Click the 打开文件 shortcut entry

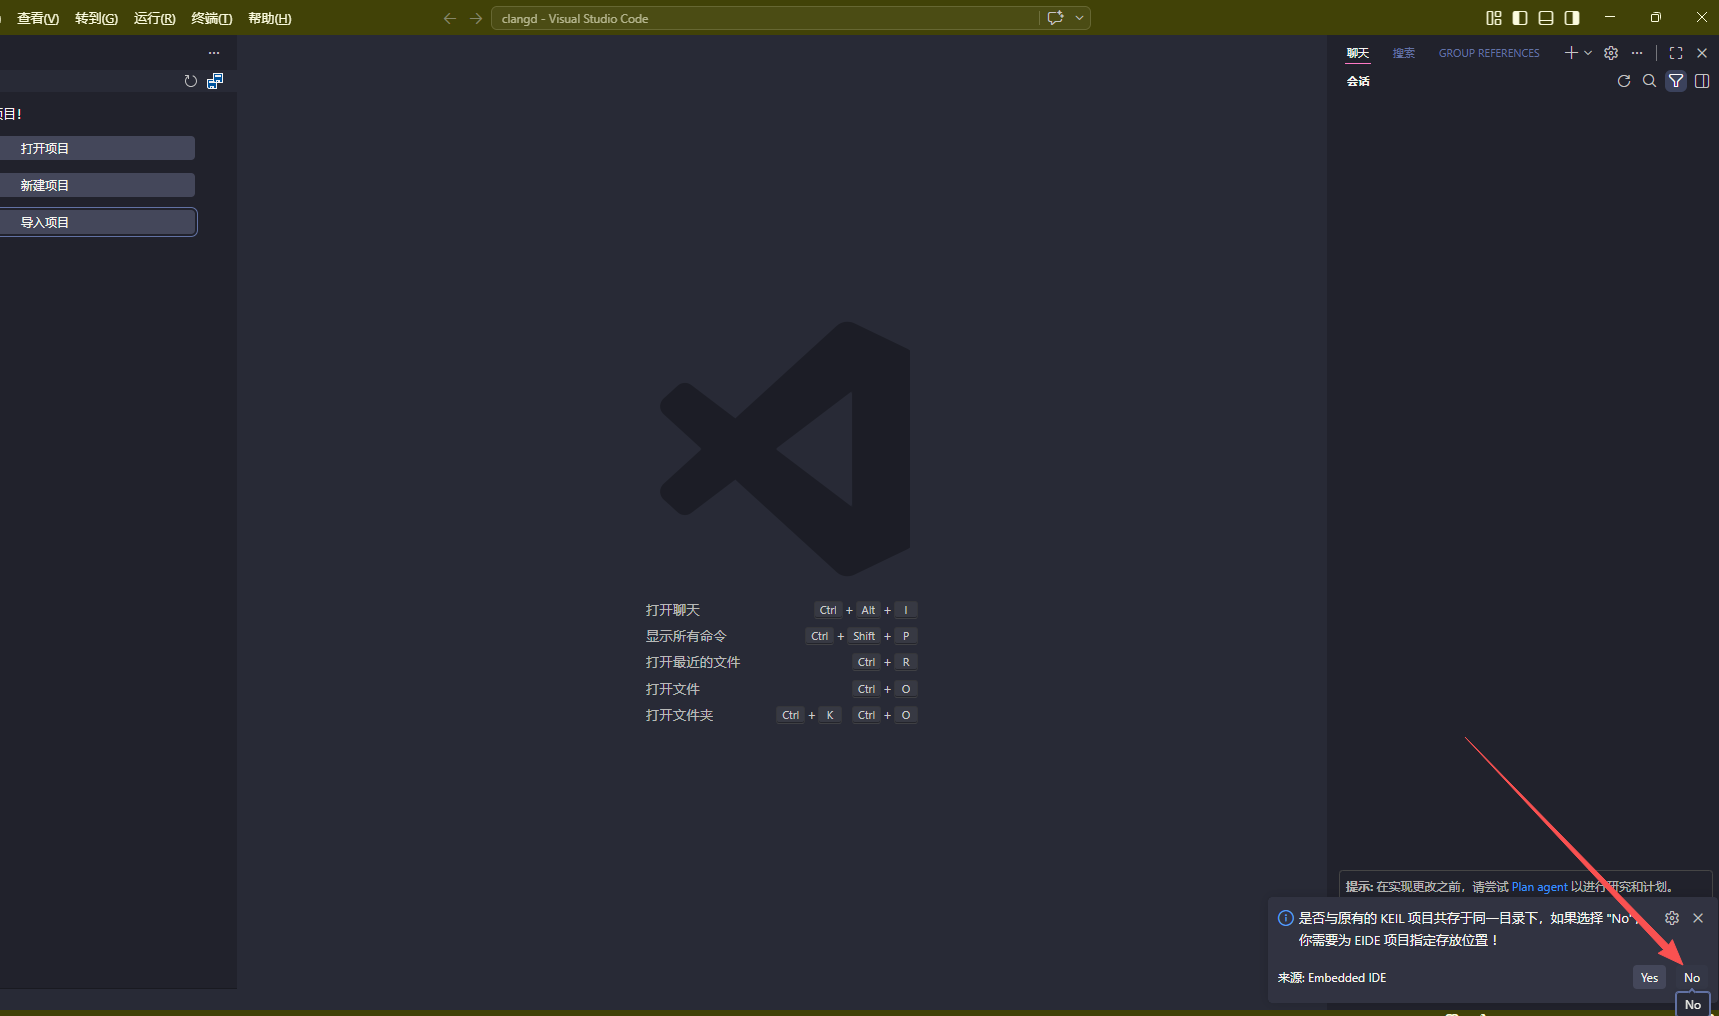pos(673,689)
